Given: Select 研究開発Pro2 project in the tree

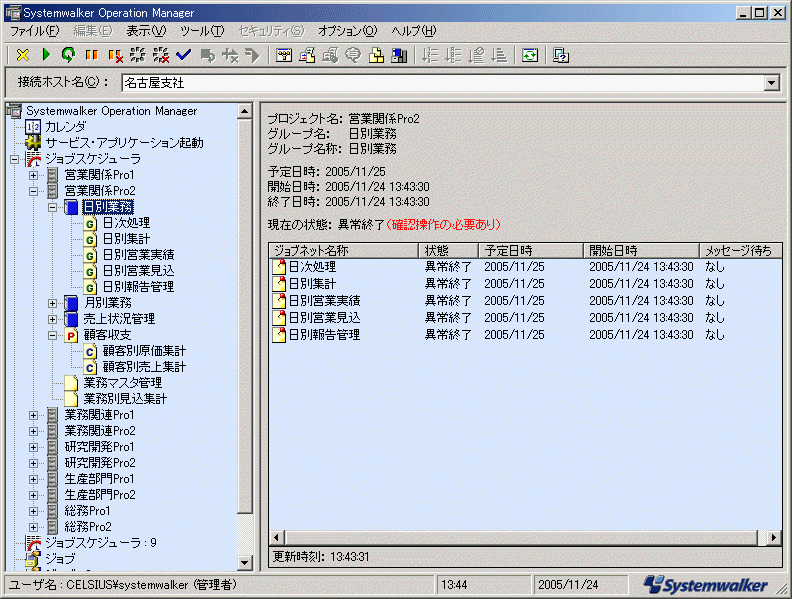Looking at the screenshot, I should click(100, 463).
